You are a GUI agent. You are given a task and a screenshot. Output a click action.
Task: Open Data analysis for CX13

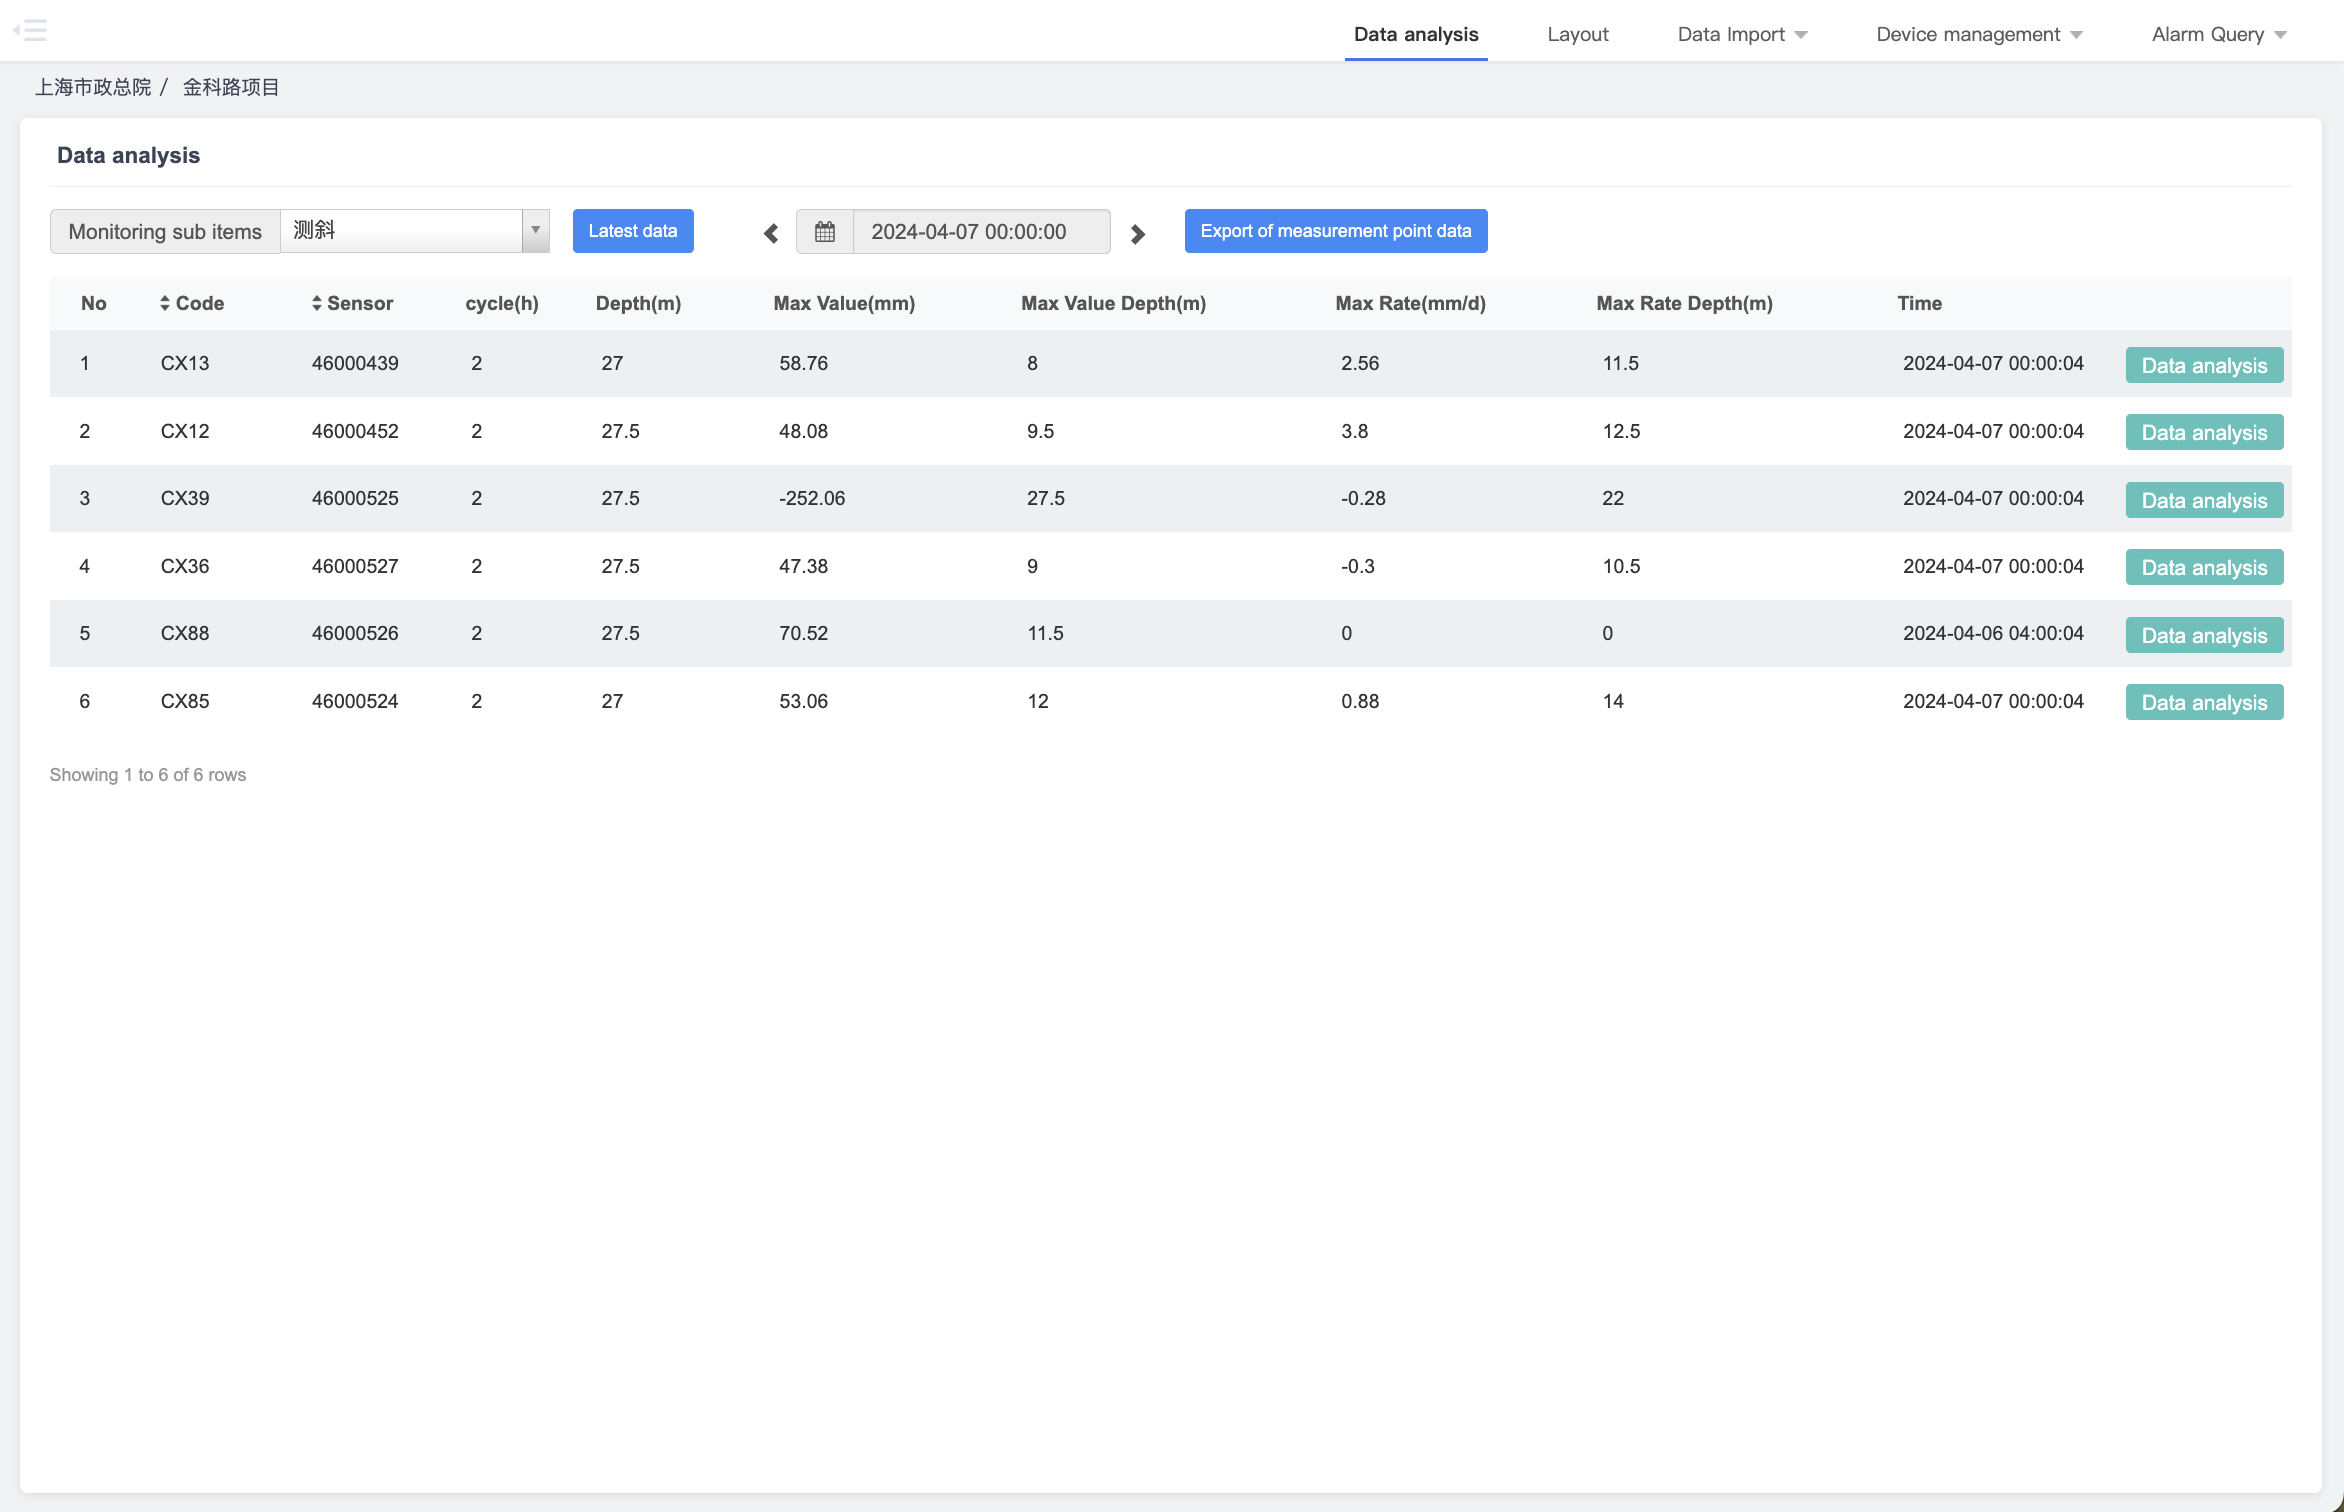(2204, 365)
